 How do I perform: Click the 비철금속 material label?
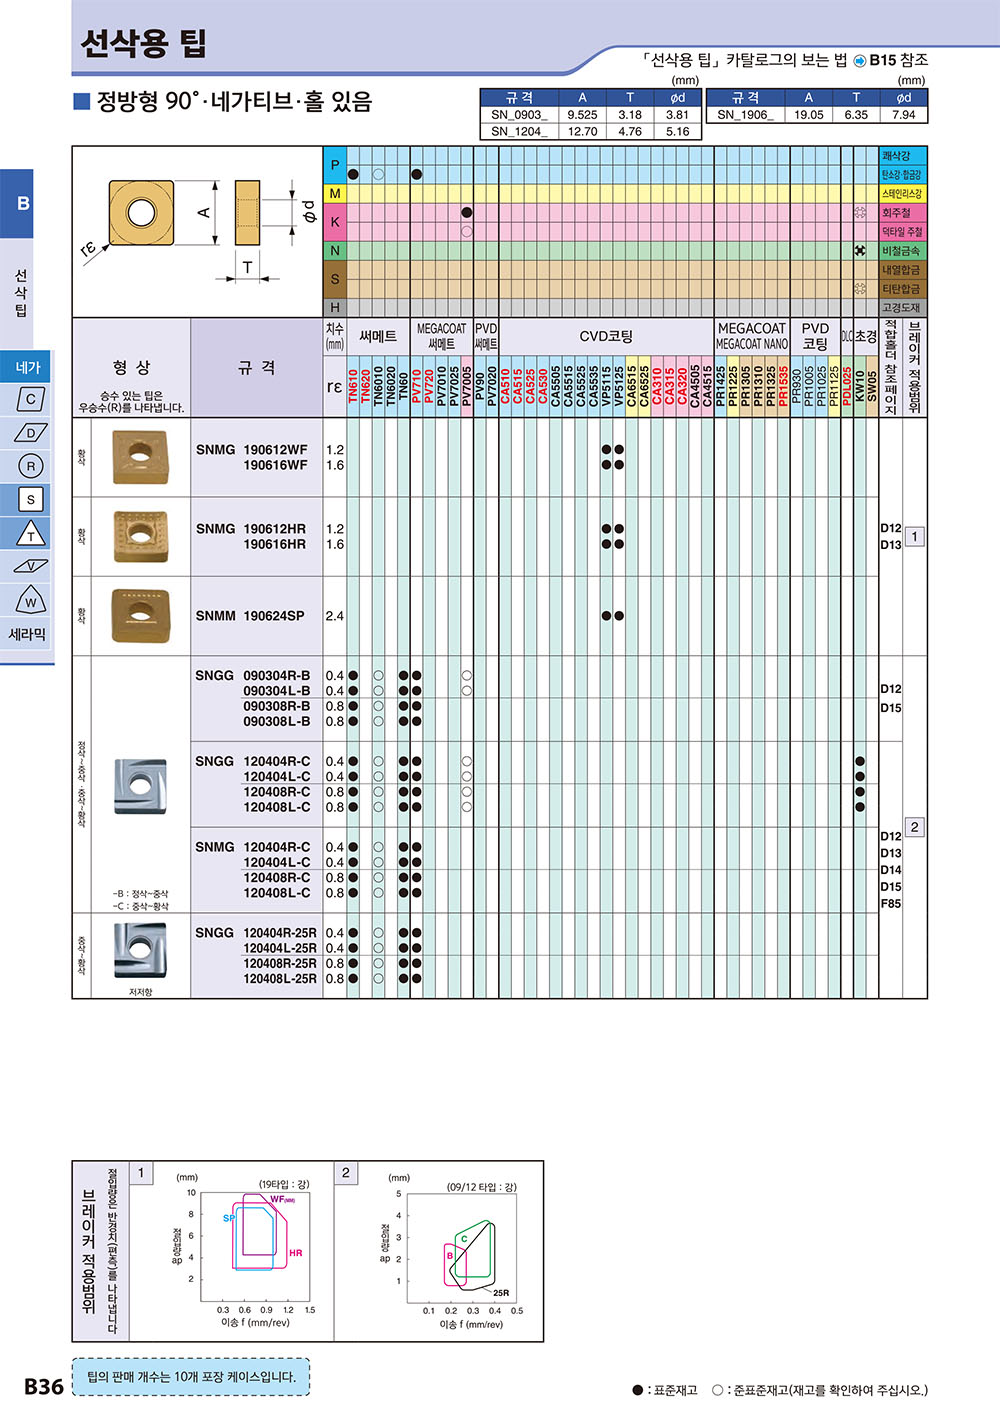pyautogui.click(x=903, y=251)
